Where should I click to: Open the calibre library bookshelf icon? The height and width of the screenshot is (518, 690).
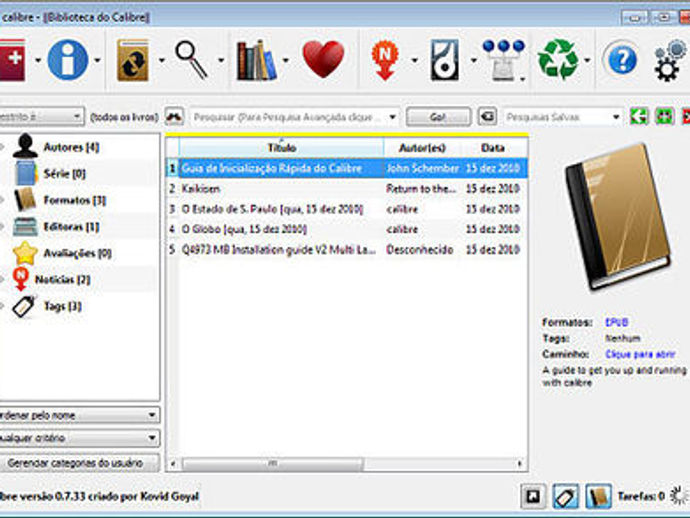click(257, 60)
